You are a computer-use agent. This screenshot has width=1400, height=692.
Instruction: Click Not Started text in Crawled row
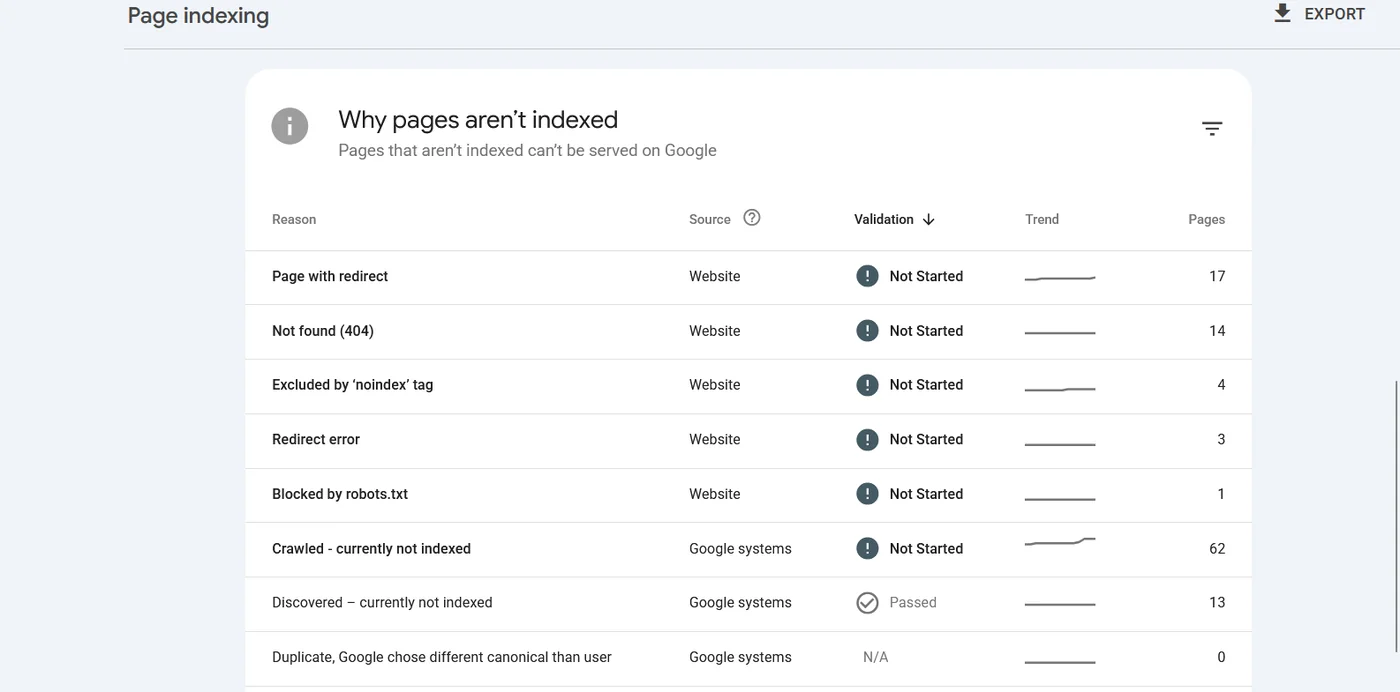pyautogui.click(x=926, y=548)
